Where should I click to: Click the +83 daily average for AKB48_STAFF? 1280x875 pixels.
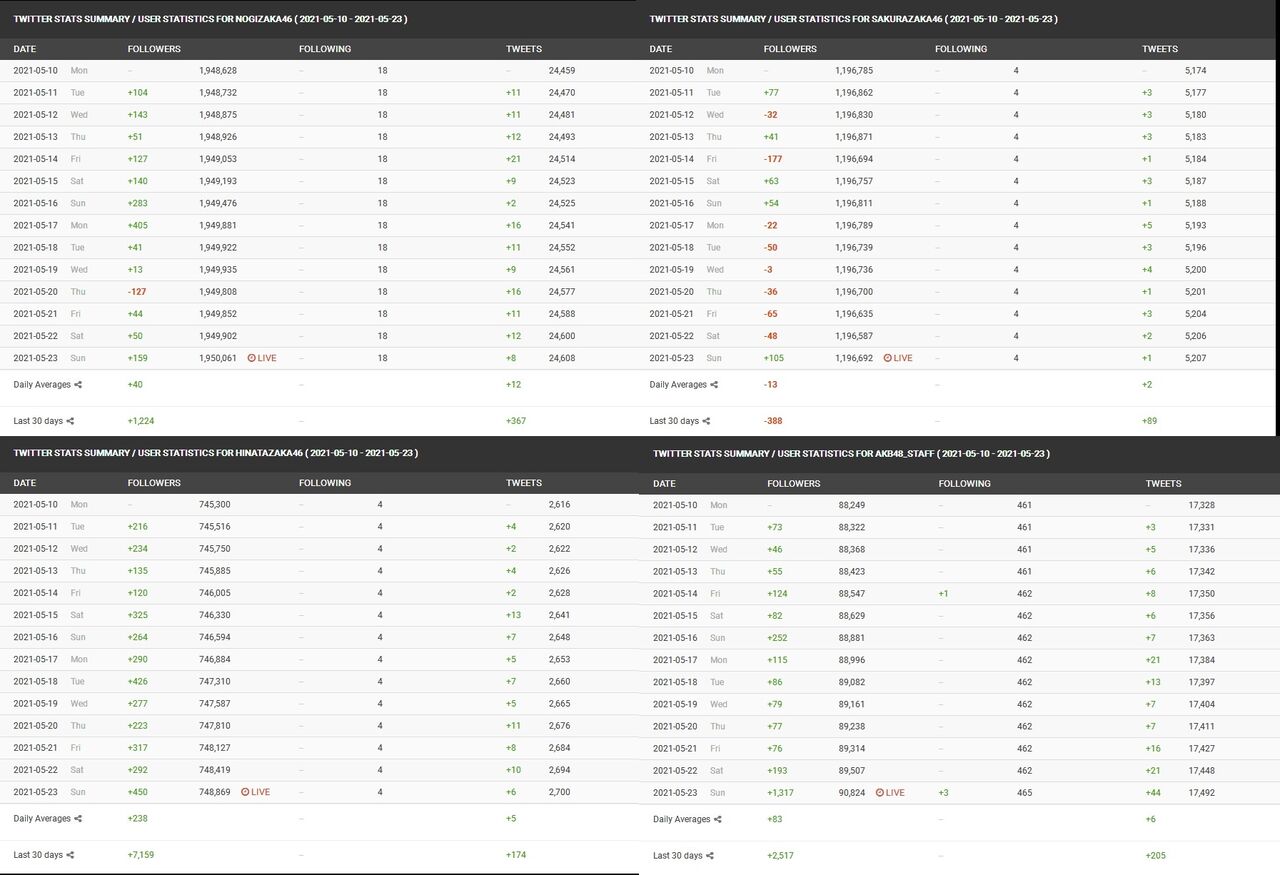775,820
